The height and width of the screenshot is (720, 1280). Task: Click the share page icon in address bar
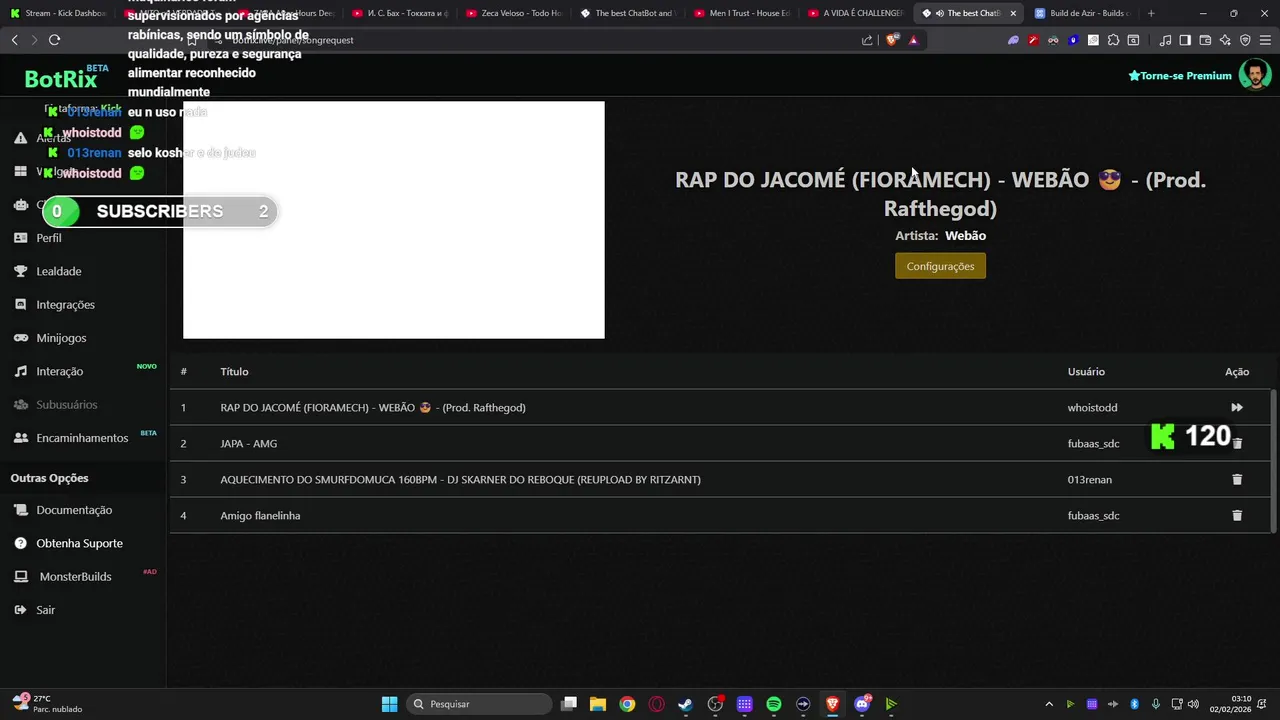click(867, 40)
